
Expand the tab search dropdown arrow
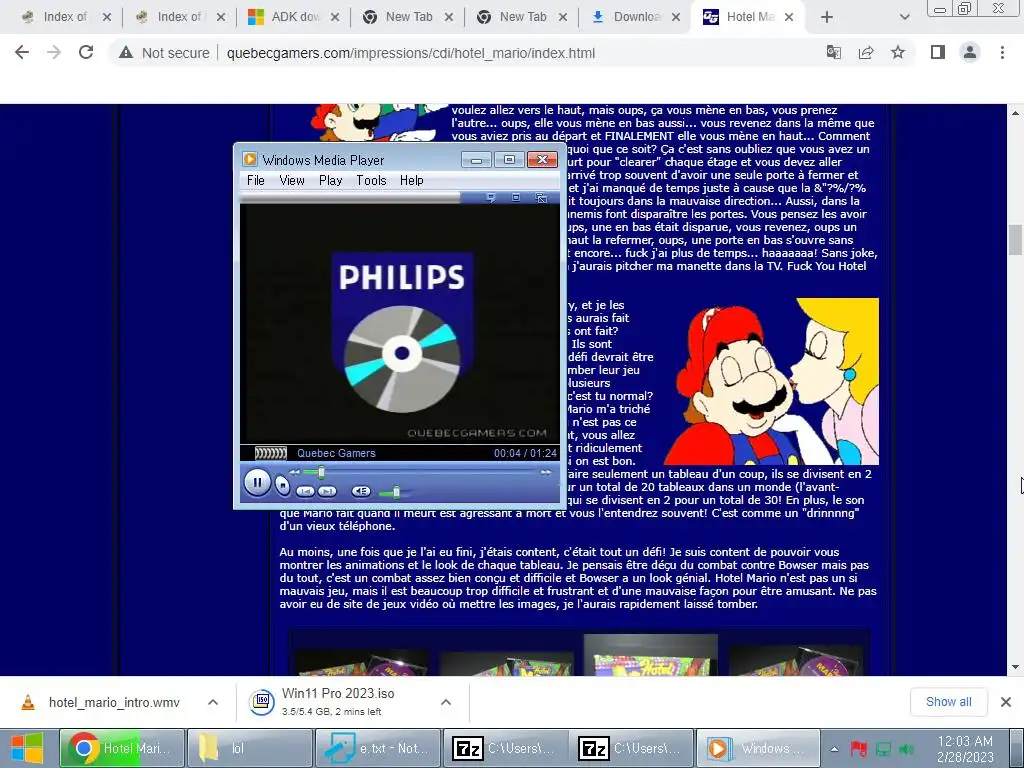point(904,17)
